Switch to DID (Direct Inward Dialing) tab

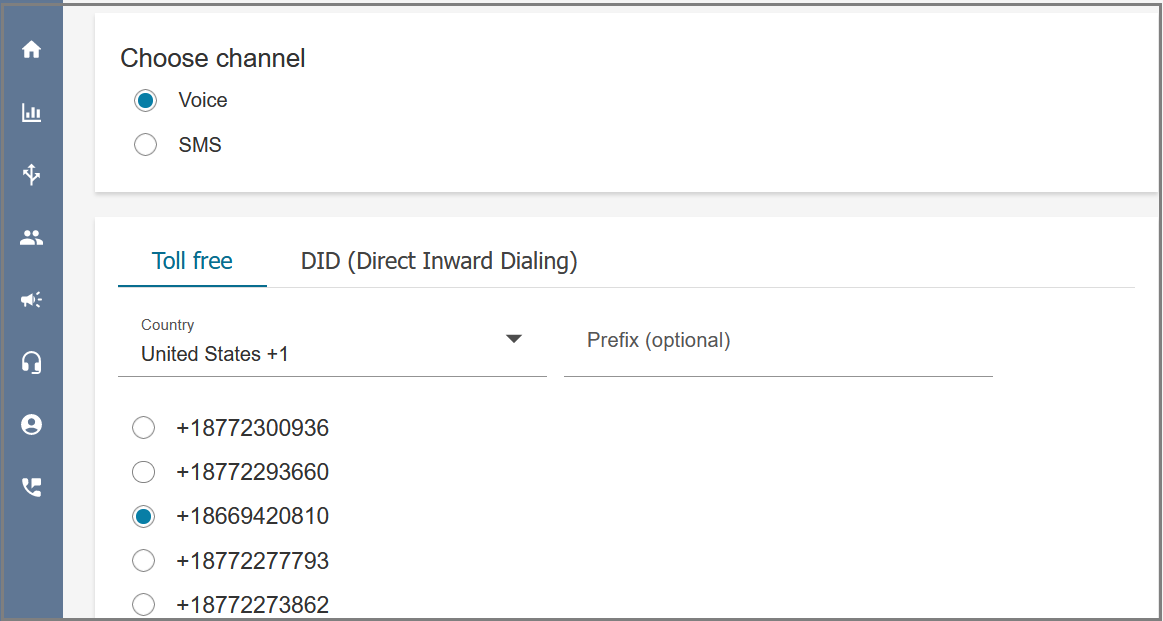pos(439,261)
